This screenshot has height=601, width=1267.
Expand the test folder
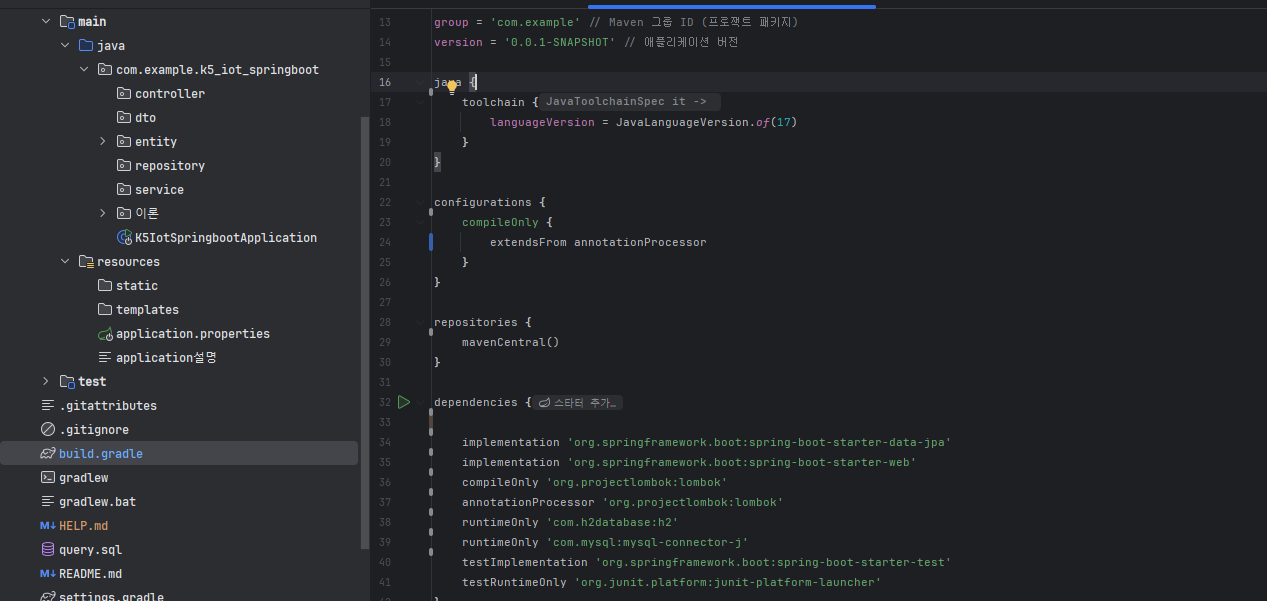(46, 382)
